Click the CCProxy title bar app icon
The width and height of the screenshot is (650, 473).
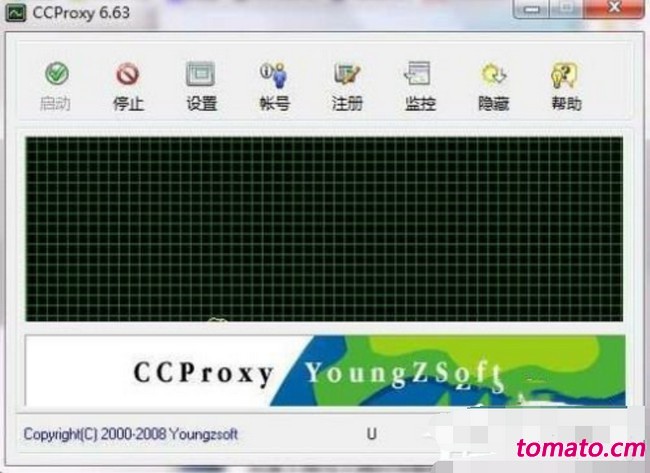(x=15, y=13)
